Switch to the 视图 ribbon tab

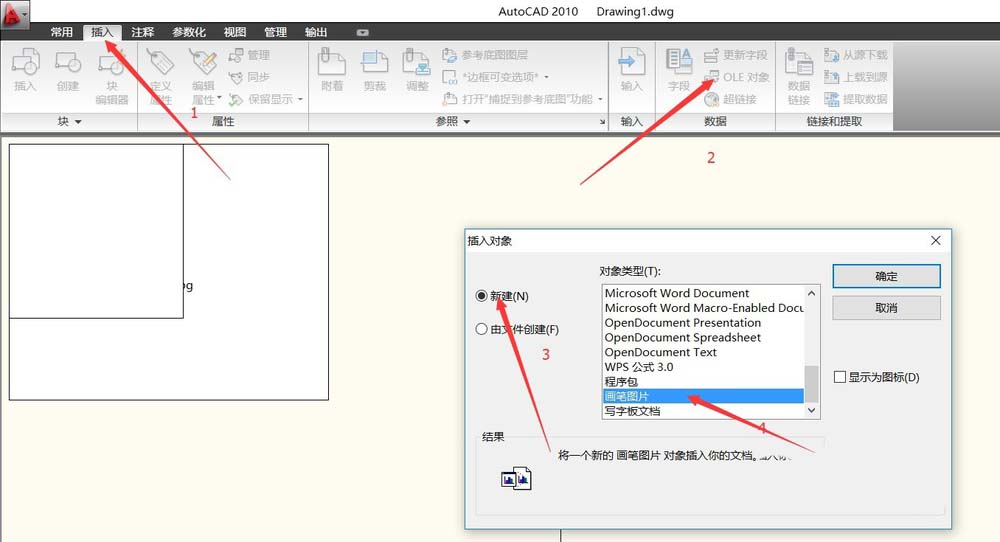point(235,32)
